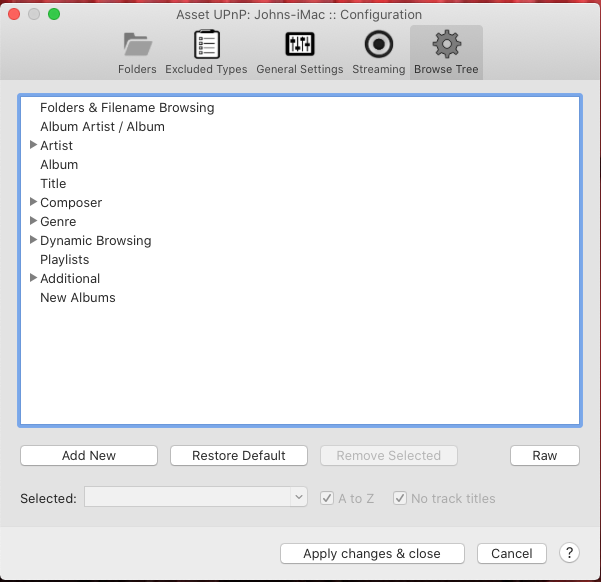Expand the Artist tree node
The image size is (601, 582).
click(34, 145)
